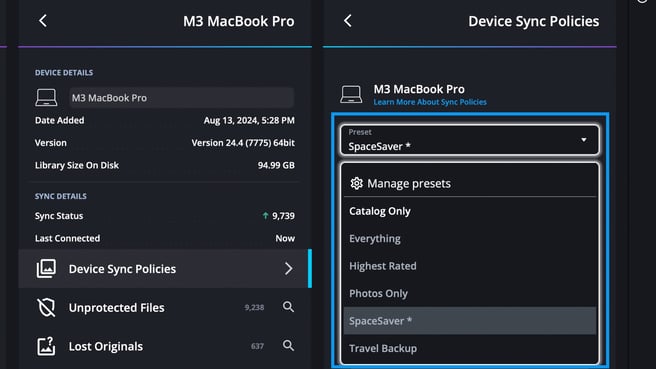Open the Lost Originals row

pyautogui.click(x=165, y=346)
